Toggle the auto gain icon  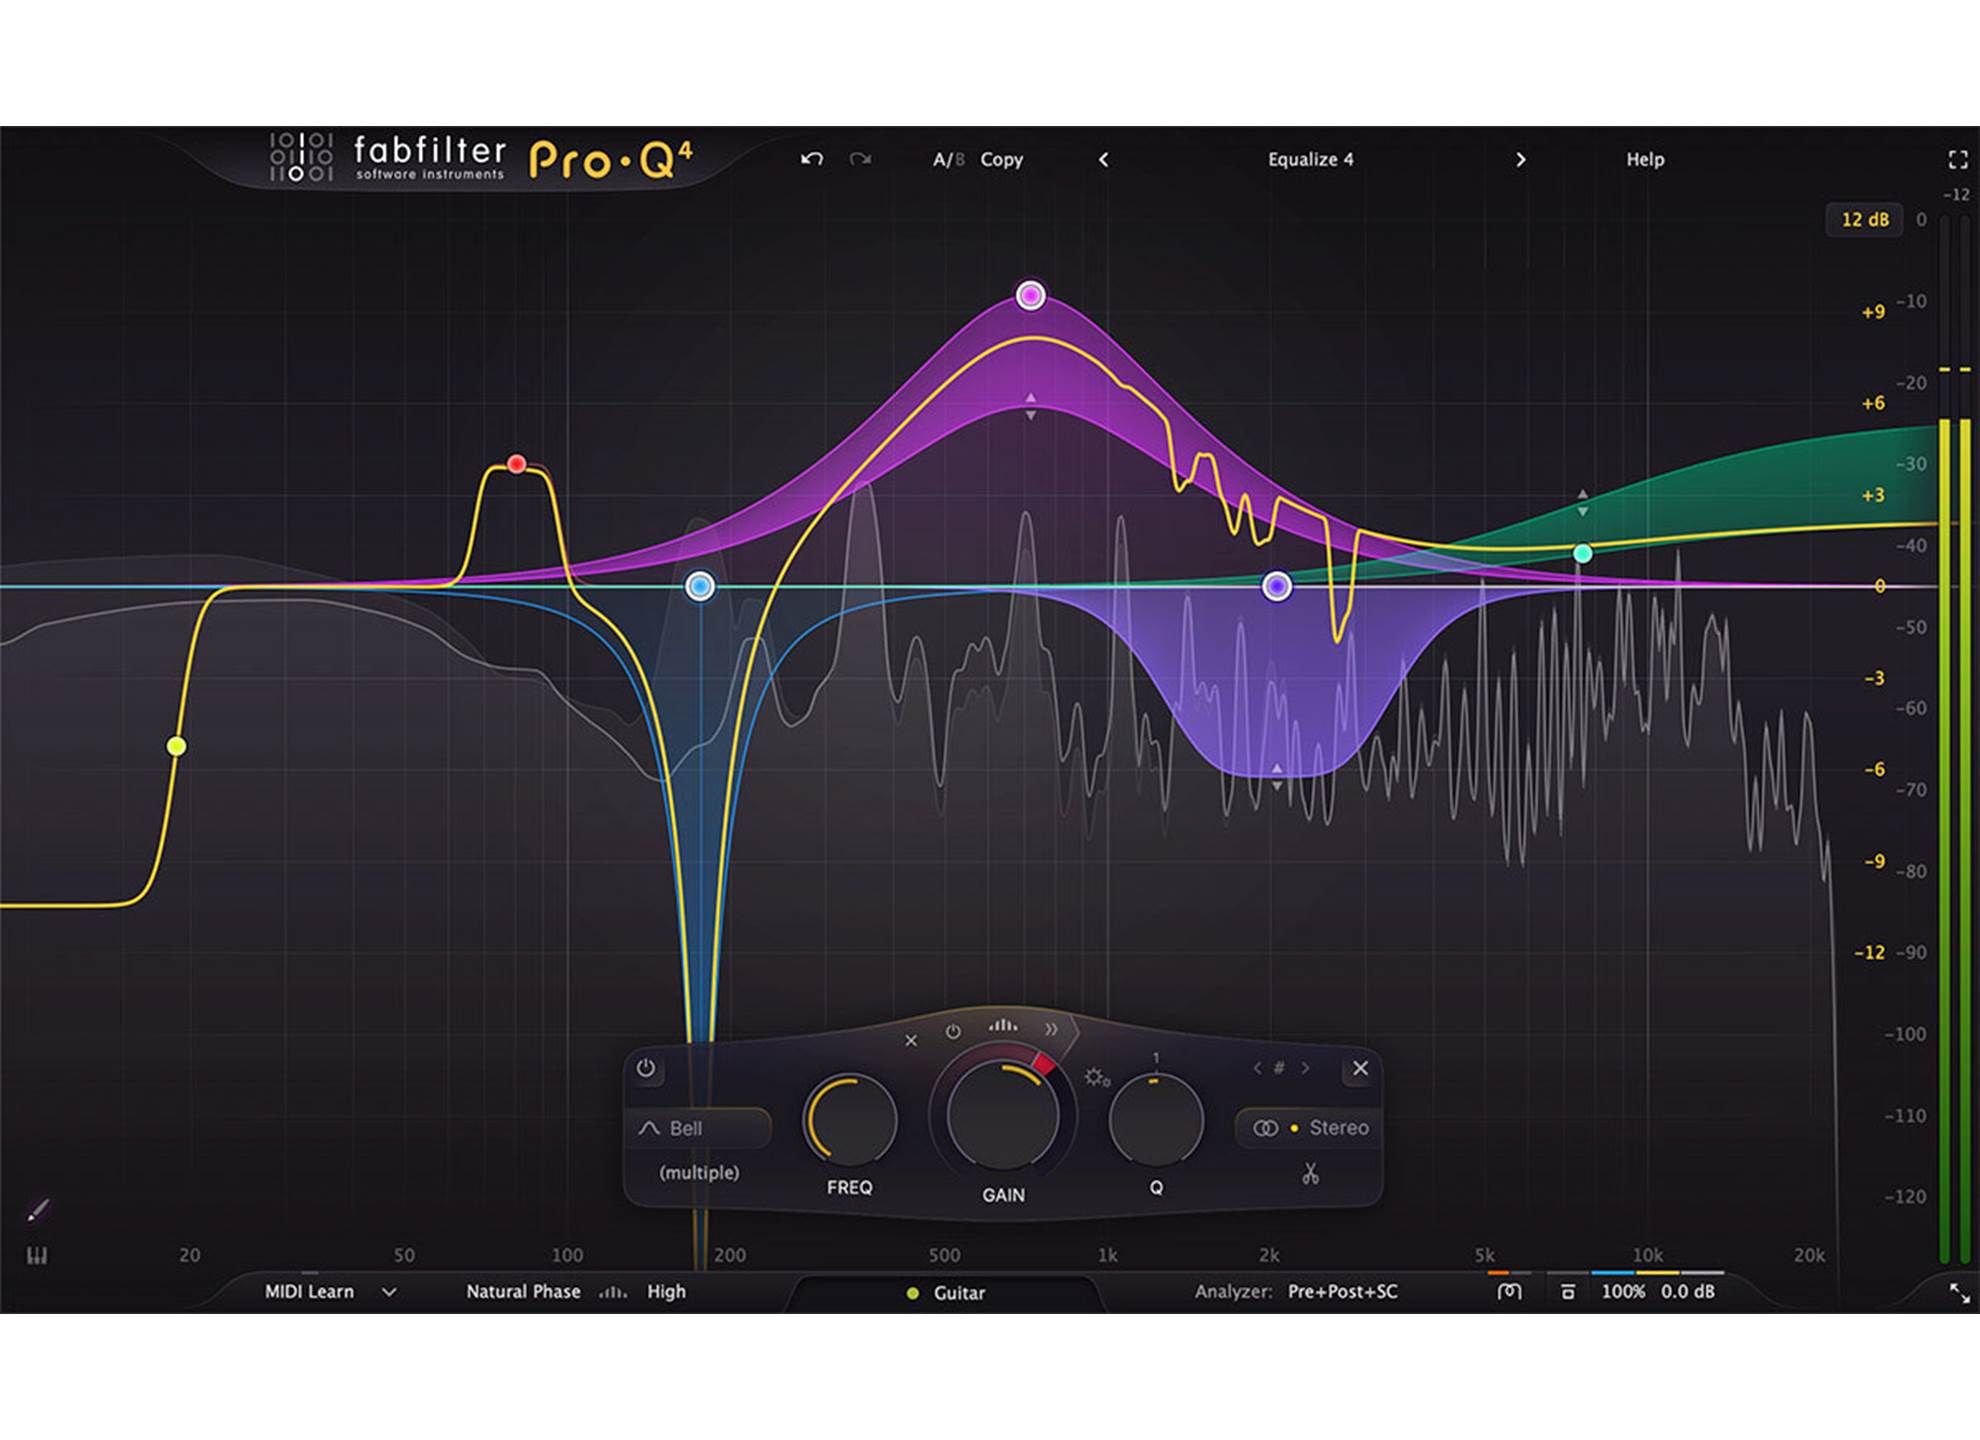point(1509,1291)
